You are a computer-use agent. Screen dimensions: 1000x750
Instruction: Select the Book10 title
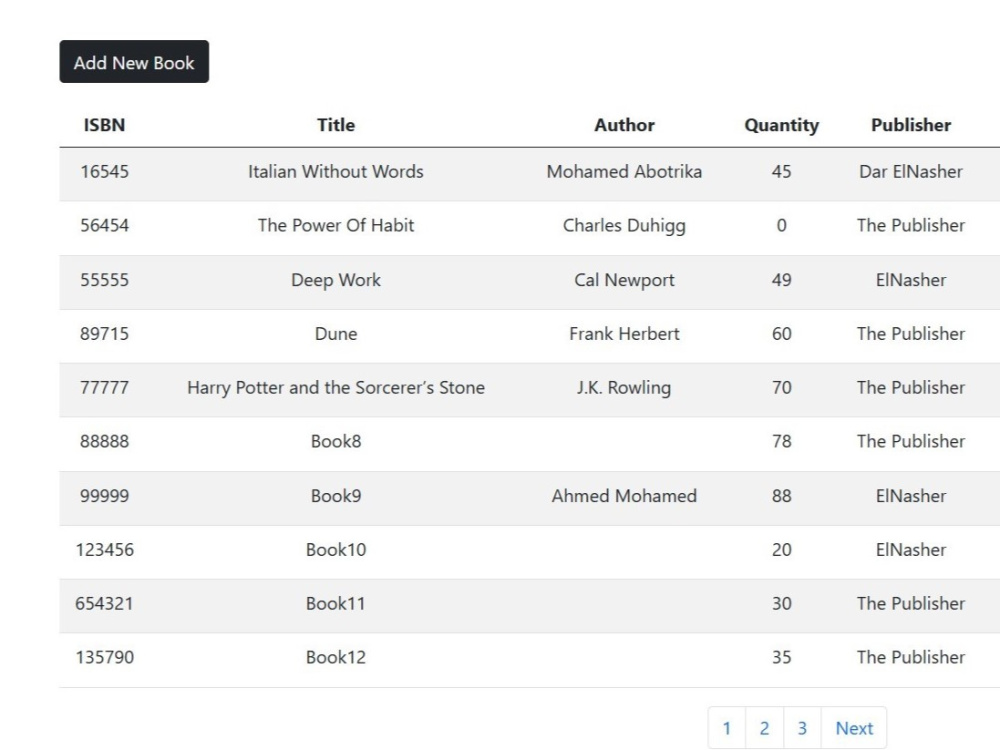coord(336,549)
